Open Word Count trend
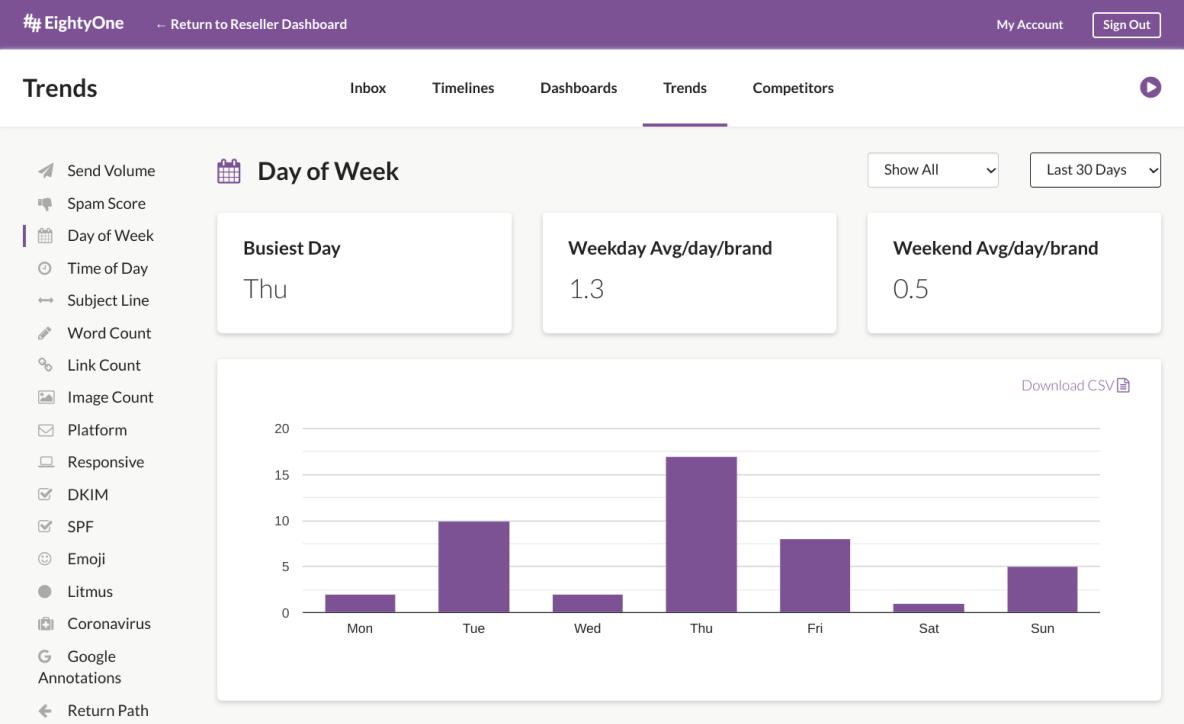Screen dimensions: 1184x724 (x=109, y=333)
